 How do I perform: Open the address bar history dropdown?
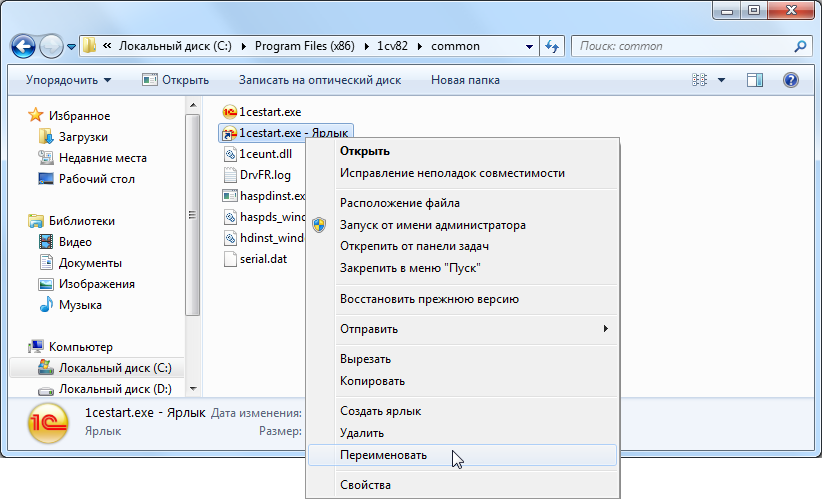(530, 46)
